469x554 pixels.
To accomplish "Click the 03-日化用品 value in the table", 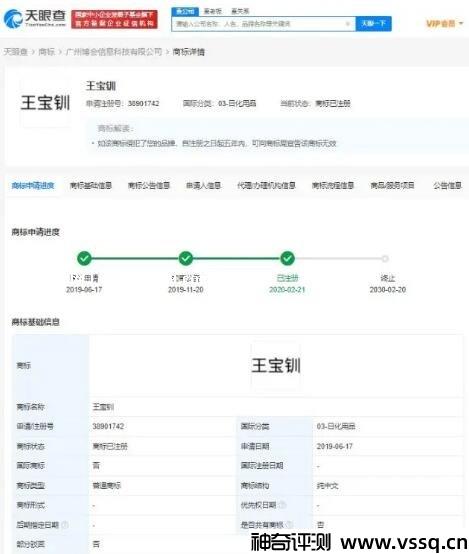I will [x=336, y=426].
